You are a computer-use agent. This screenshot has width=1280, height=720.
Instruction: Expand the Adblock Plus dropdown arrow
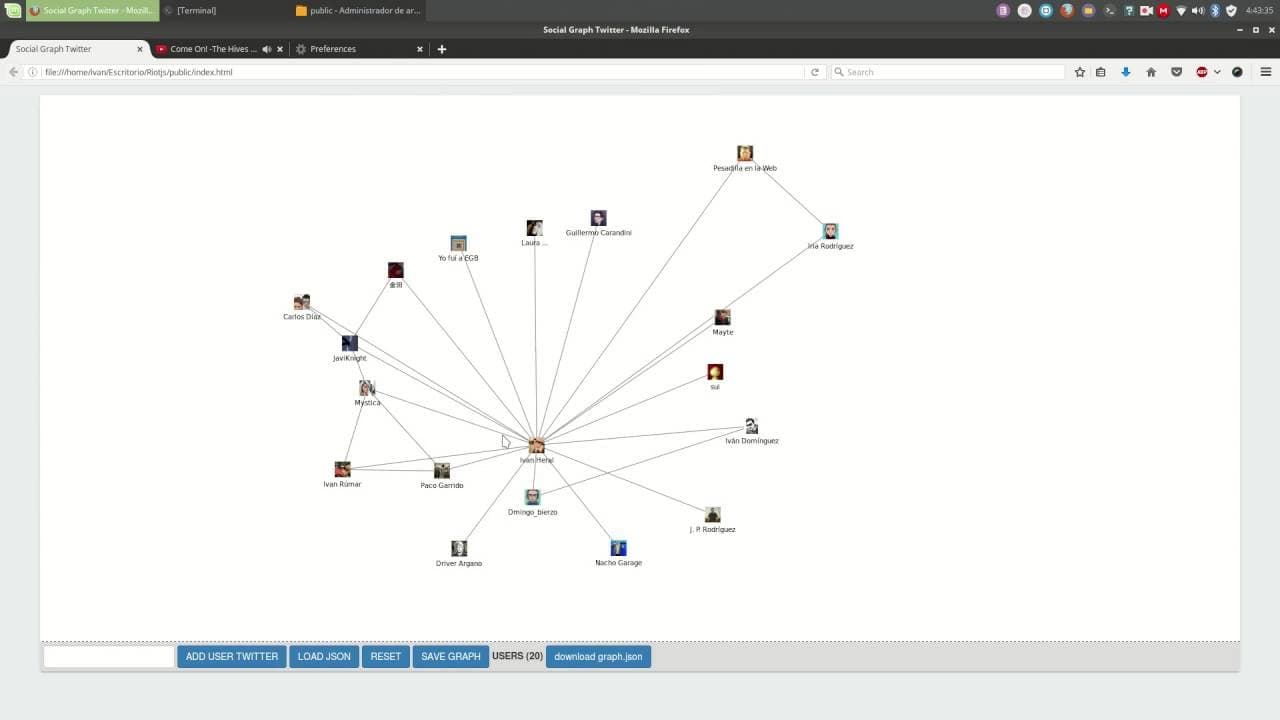(1217, 72)
